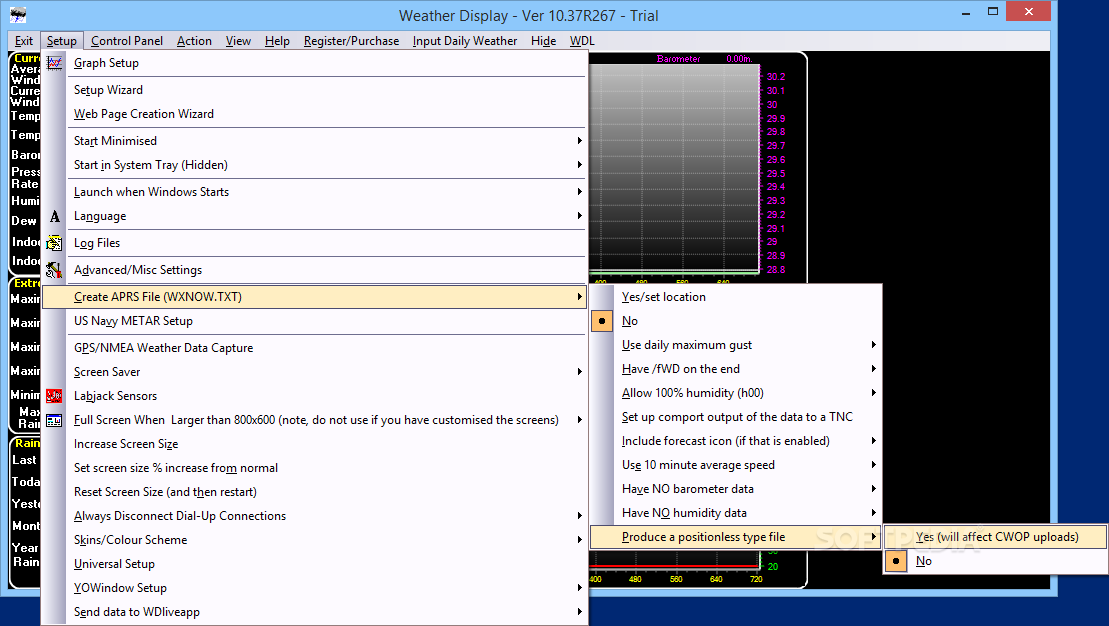Maximize the Weather Display window

pos(993,12)
